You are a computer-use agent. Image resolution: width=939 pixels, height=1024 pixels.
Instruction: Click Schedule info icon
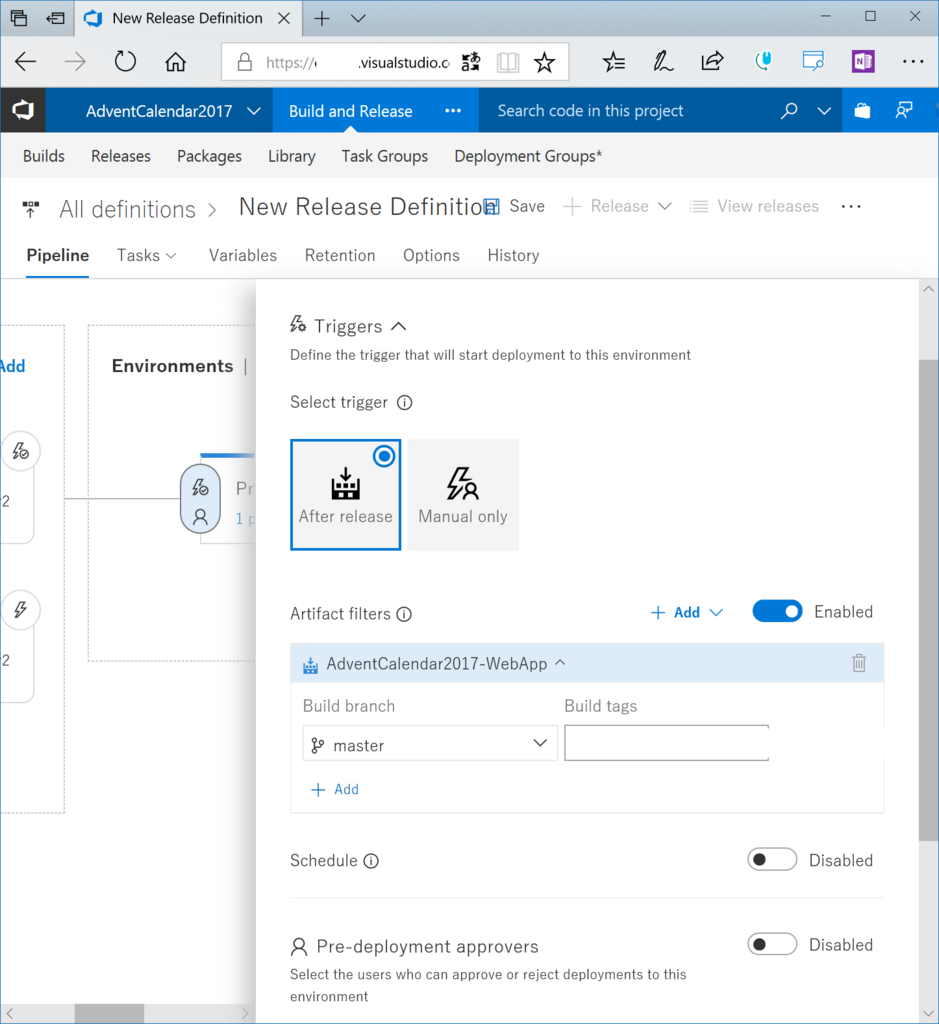(x=371, y=861)
